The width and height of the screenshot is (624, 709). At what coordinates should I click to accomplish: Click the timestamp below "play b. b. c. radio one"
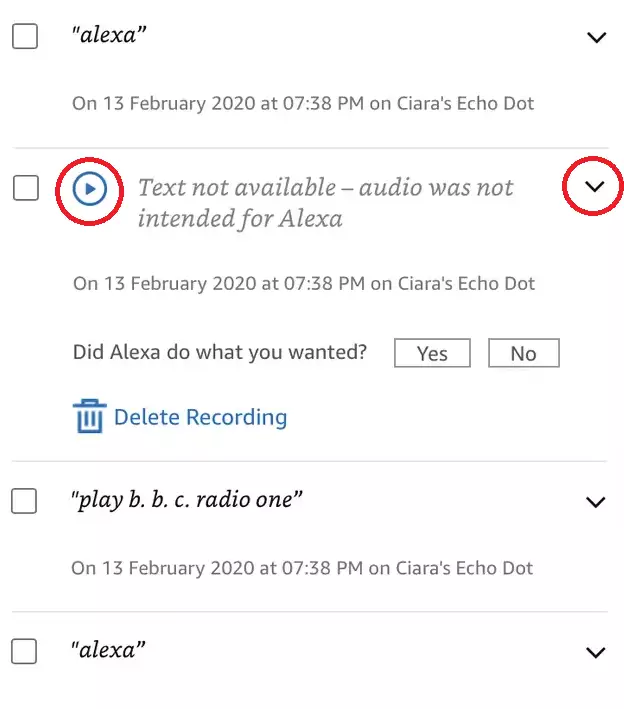point(303,568)
